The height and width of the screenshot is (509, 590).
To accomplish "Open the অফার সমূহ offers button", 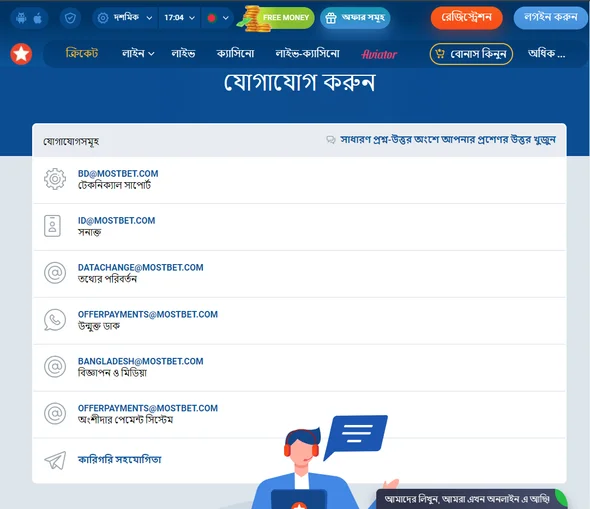I will [355, 18].
